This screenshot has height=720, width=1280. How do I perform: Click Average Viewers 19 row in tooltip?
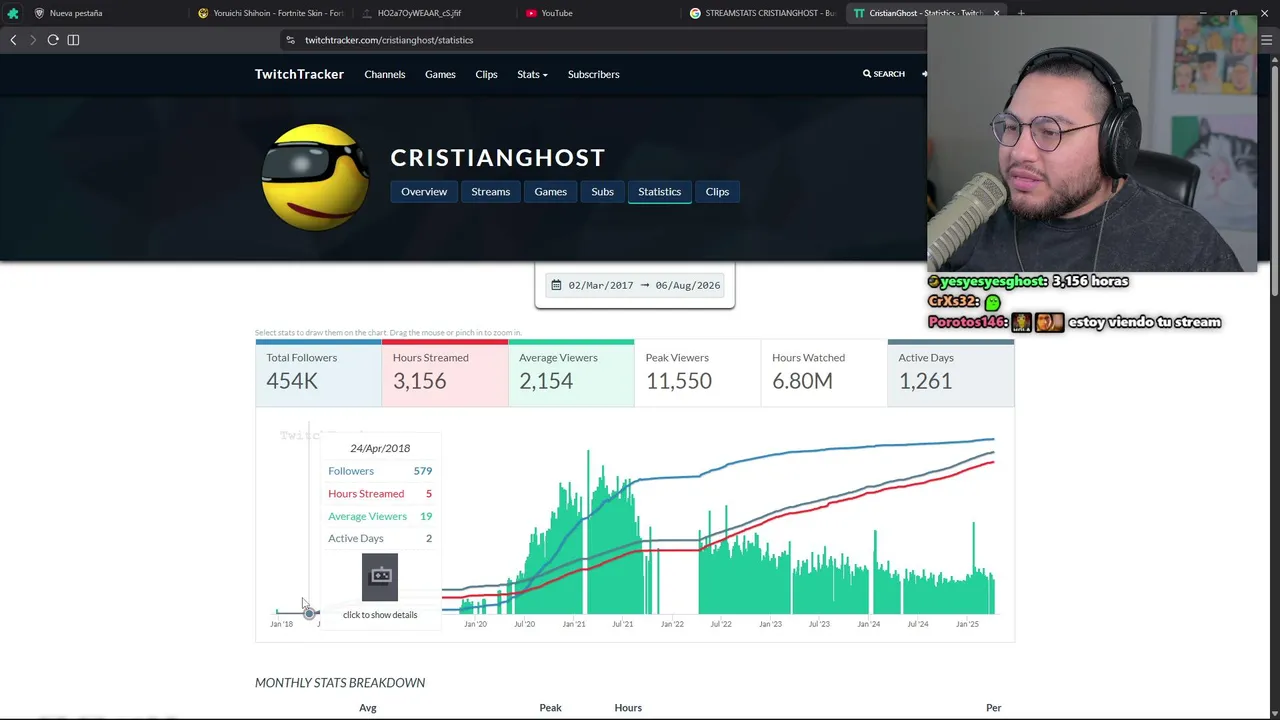(x=380, y=516)
